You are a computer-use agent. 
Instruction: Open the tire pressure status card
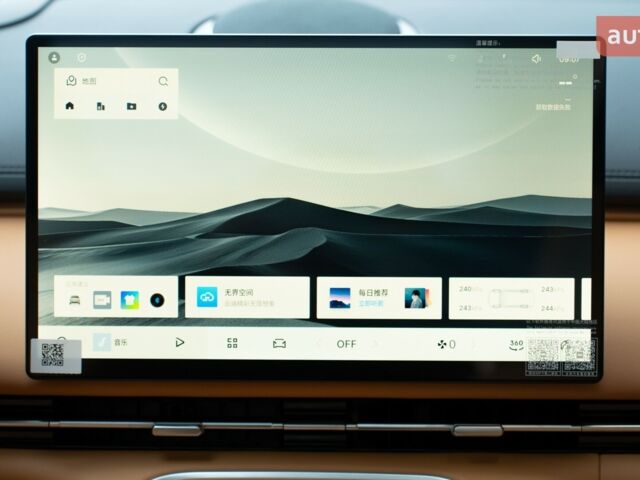(x=511, y=298)
